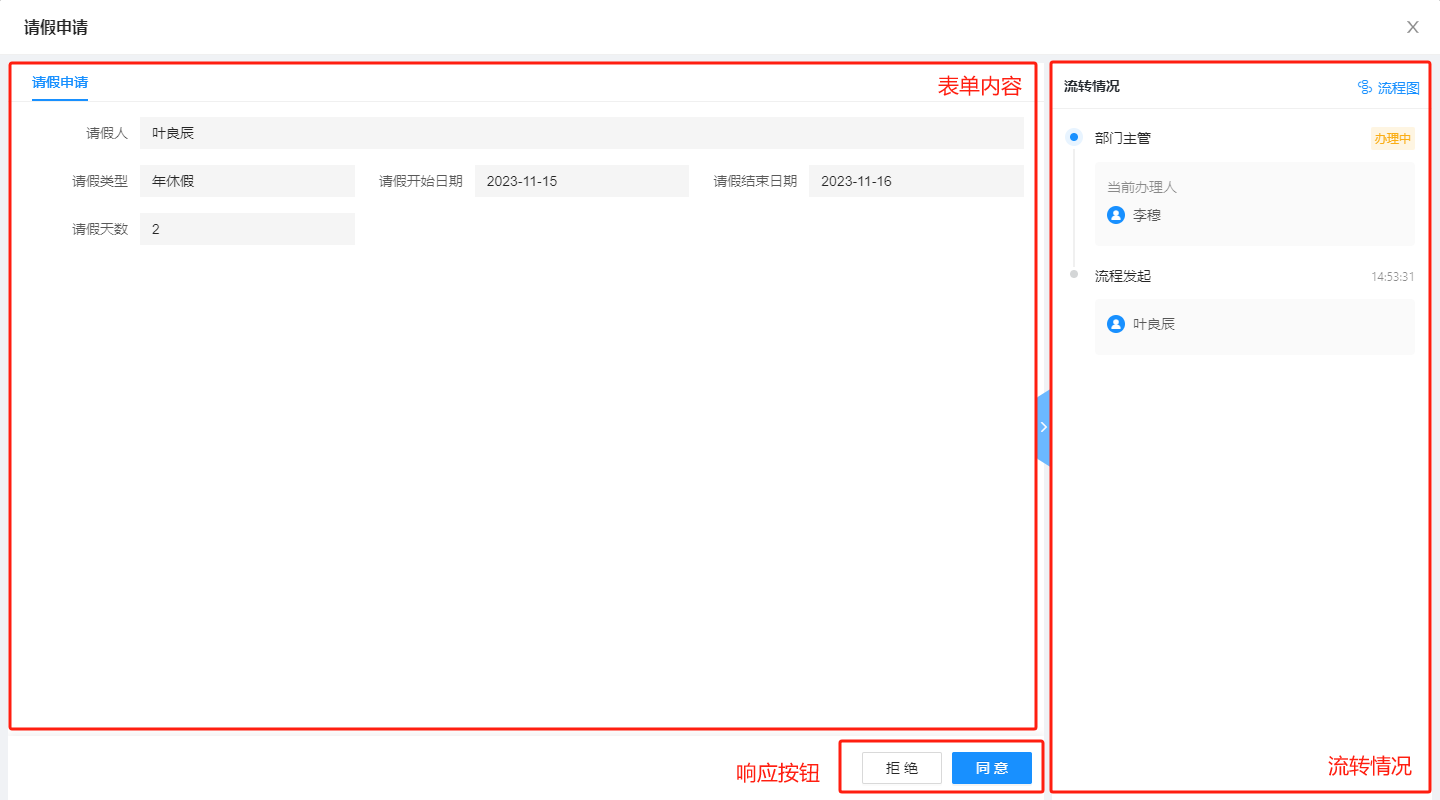Screen dimensions: 1440x800
Task: Click the avatar icon under 流程发起
Action: pyautogui.click(x=1116, y=324)
